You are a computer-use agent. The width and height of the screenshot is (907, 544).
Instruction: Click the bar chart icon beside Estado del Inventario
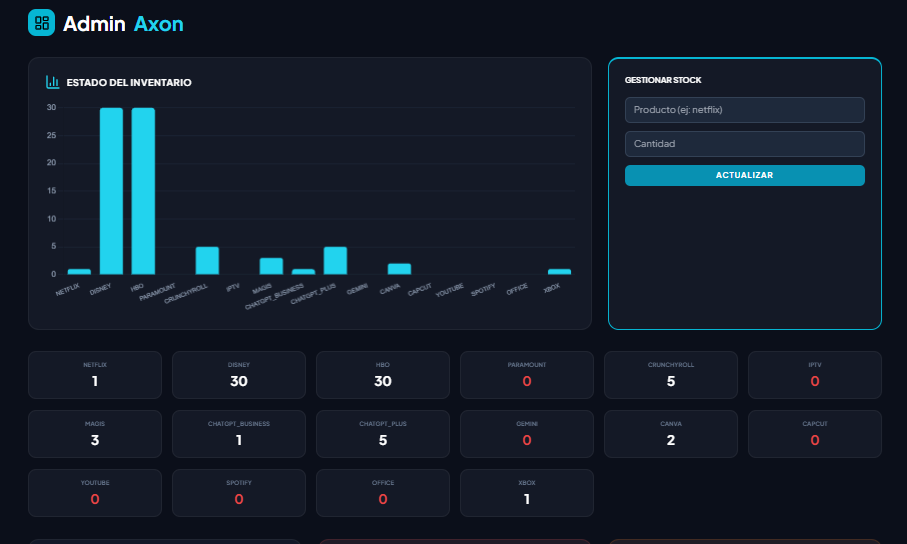53,82
